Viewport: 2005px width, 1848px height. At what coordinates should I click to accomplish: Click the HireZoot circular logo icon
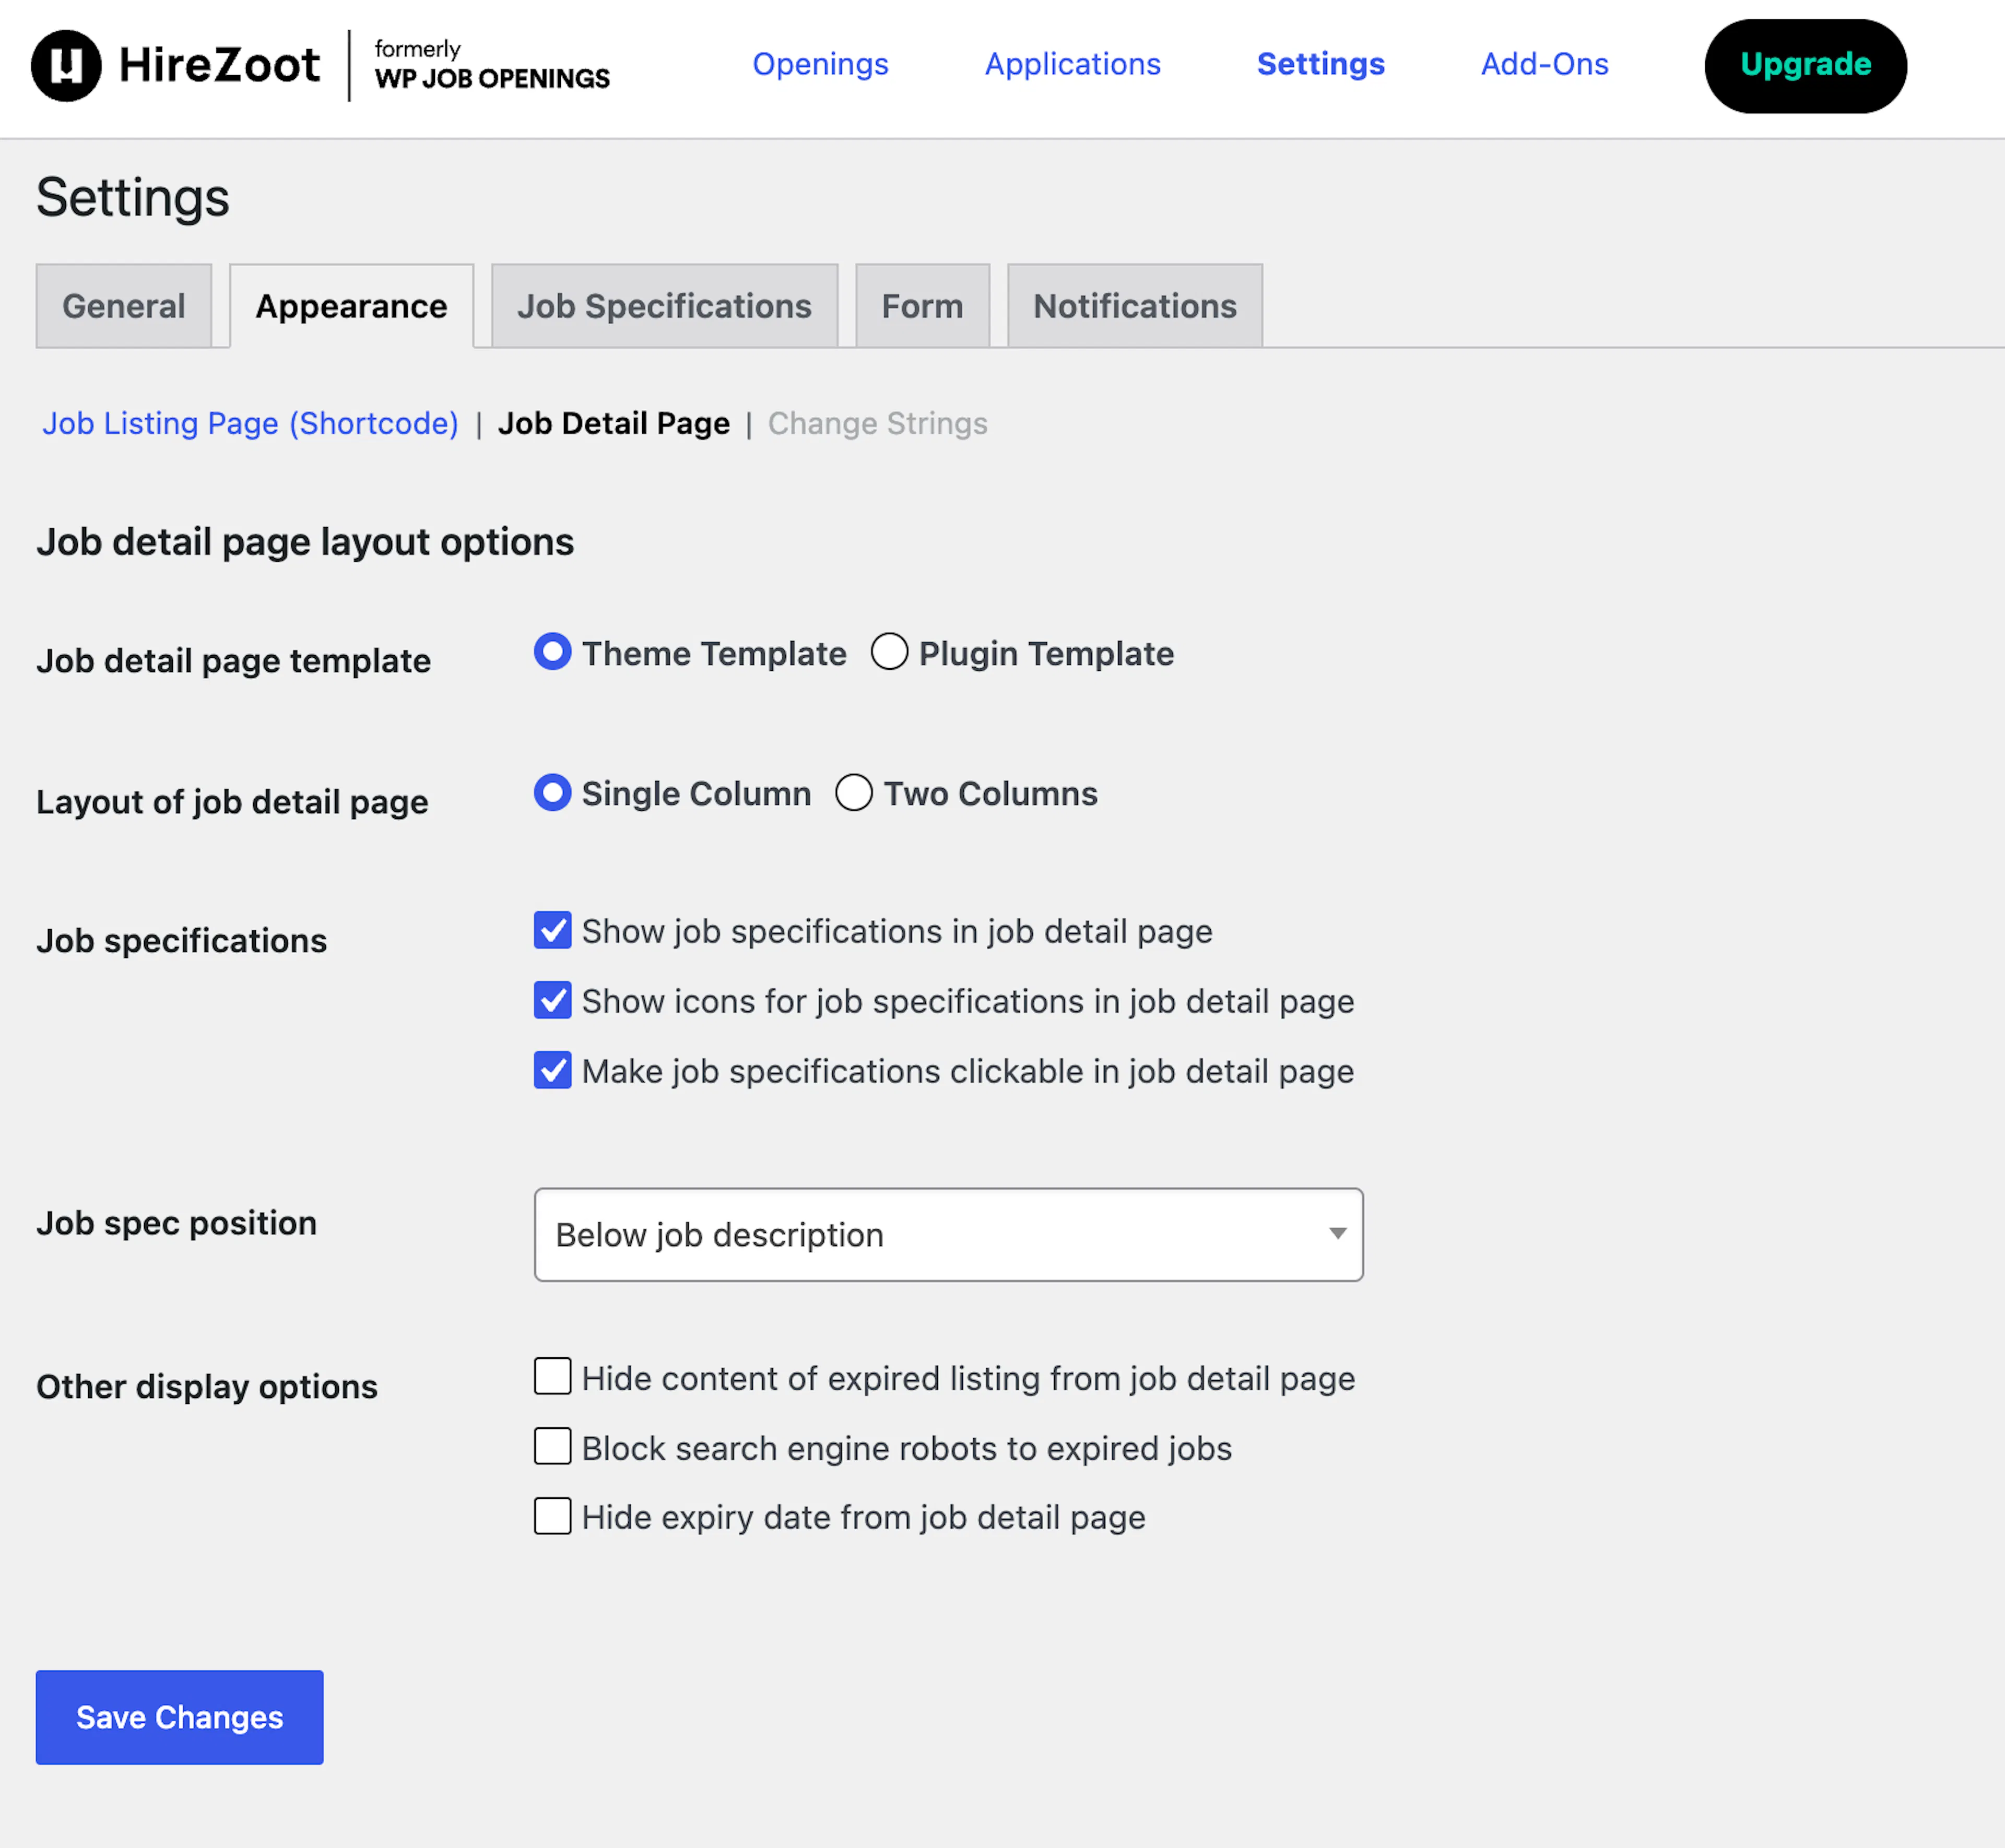[66, 66]
